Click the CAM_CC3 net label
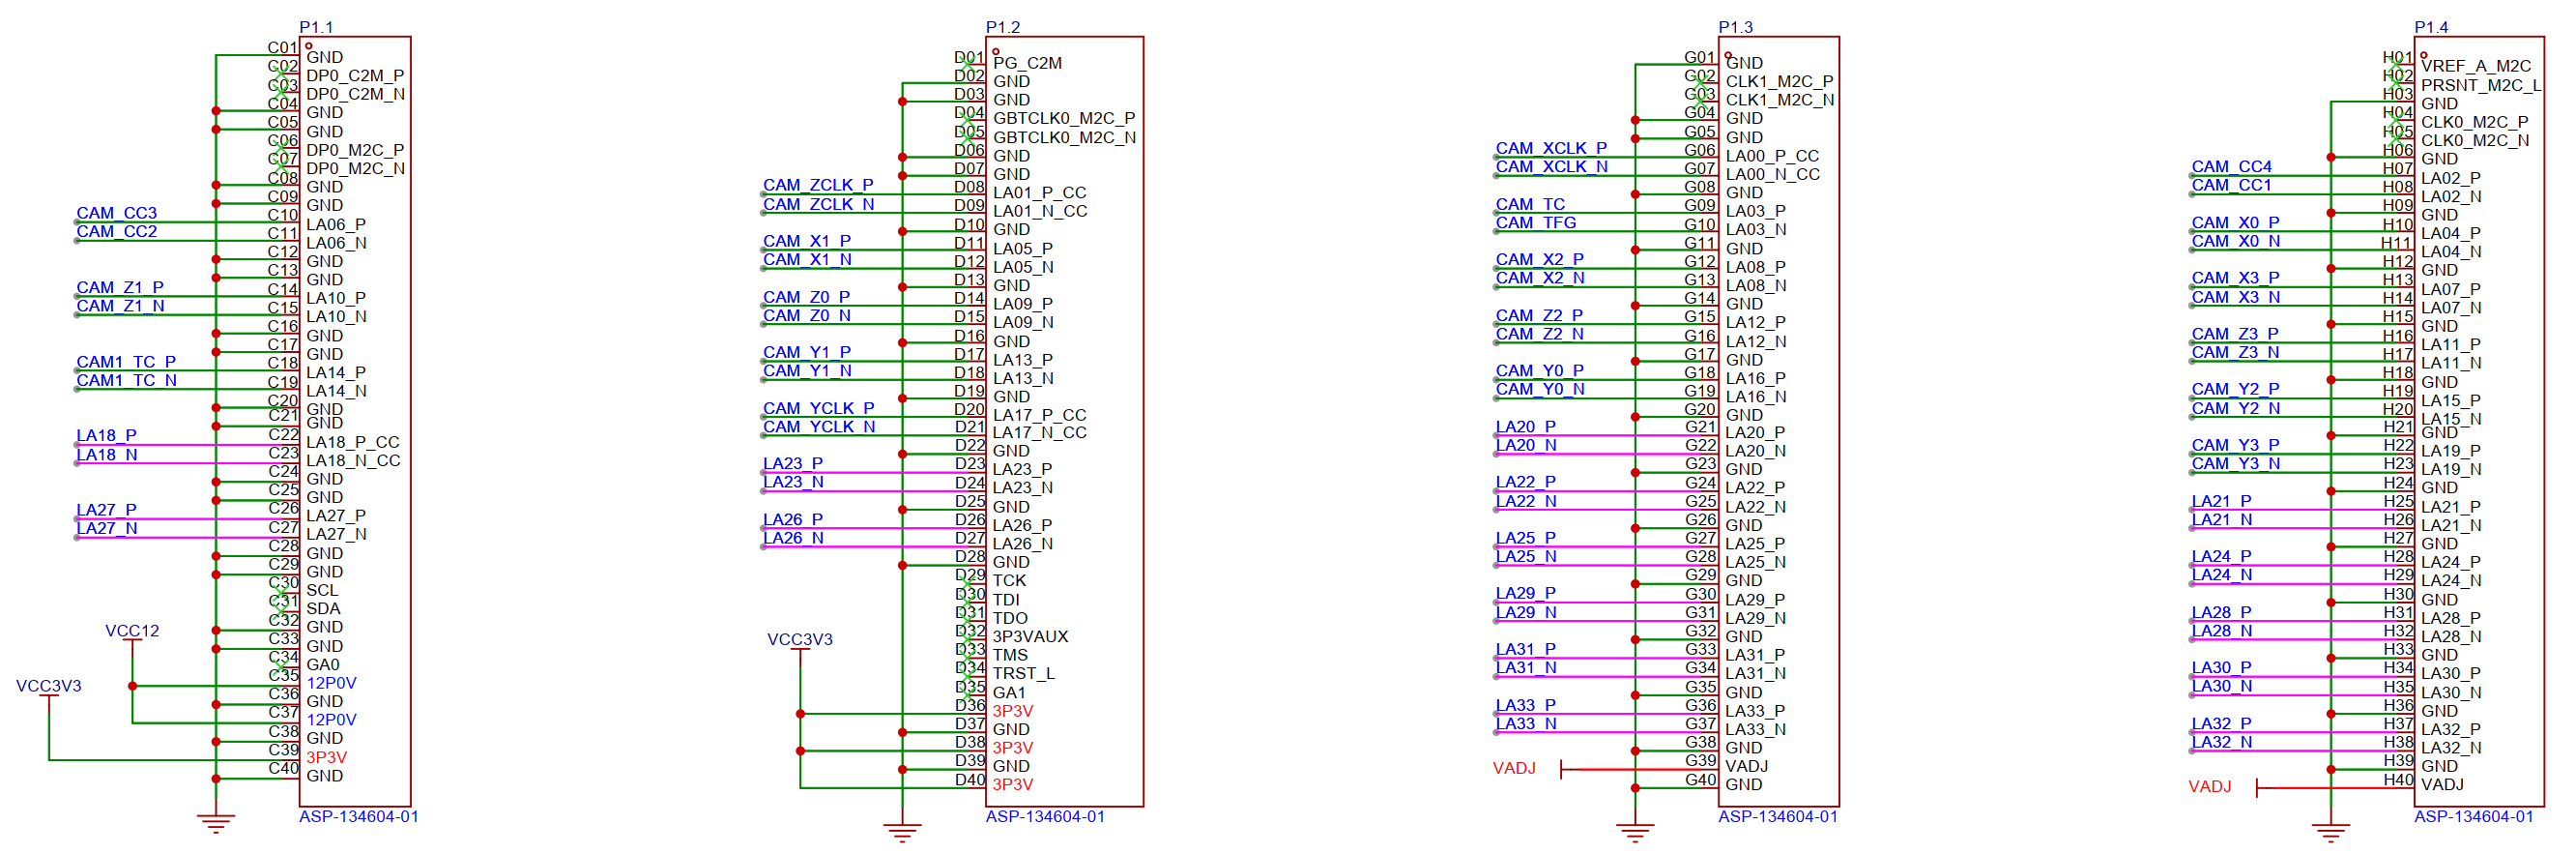This screenshot has height=854, width=2576. pos(117,213)
